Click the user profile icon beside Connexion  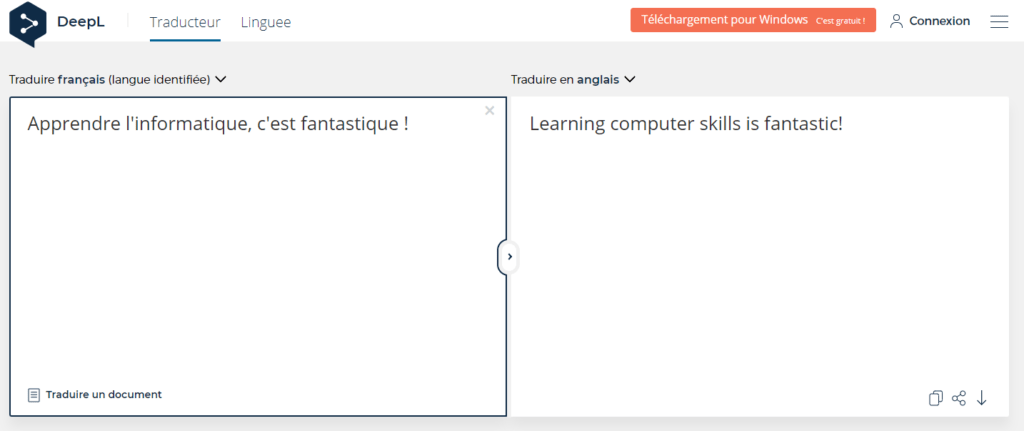coord(896,21)
